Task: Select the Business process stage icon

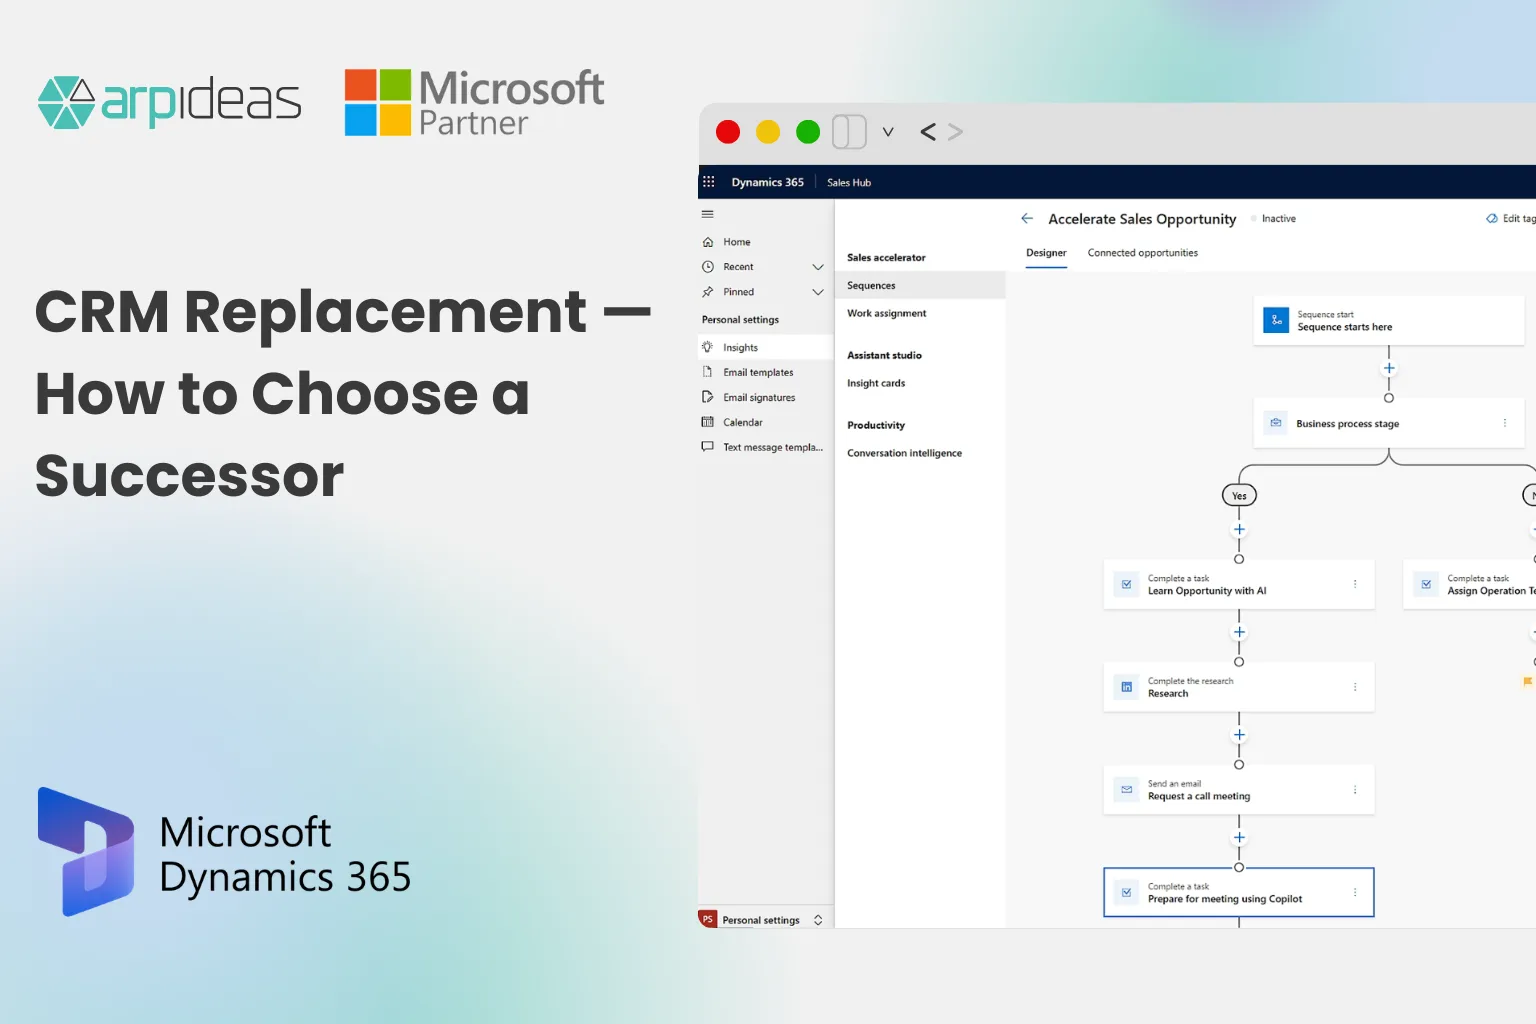Action: [x=1276, y=423]
